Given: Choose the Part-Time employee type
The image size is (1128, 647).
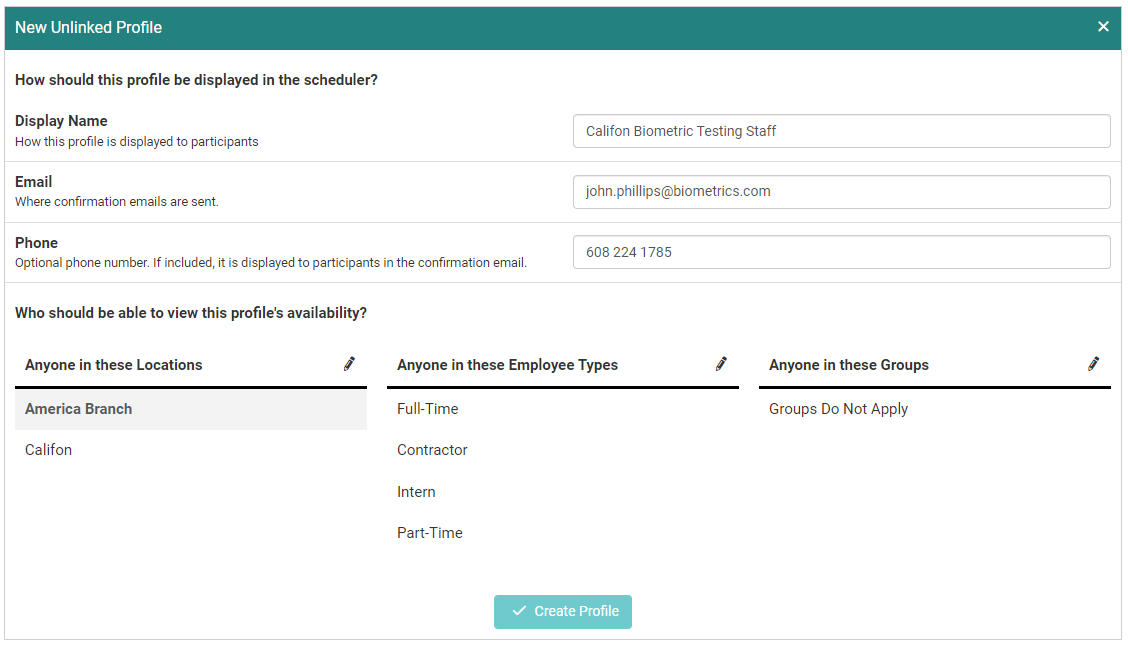Looking at the screenshot, I should (430, 533).
